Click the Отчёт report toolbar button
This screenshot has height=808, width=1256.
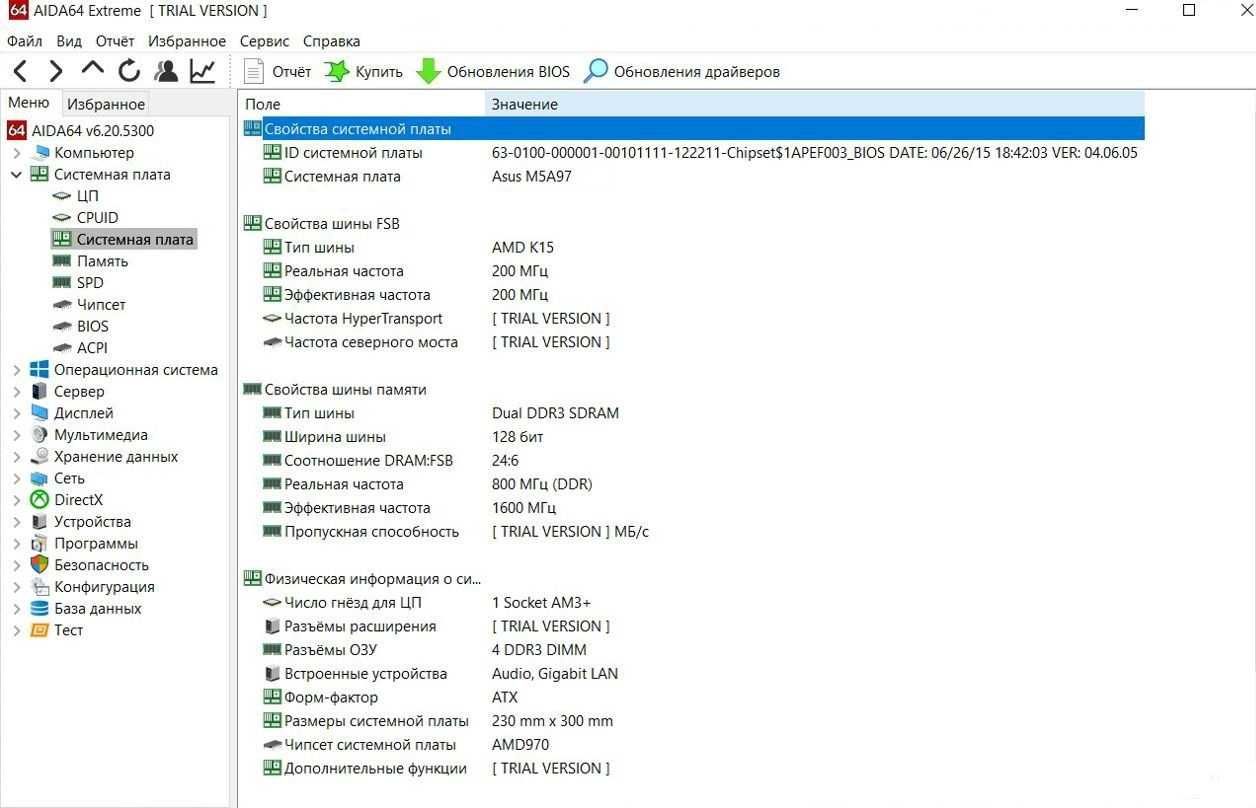point(278,71)
